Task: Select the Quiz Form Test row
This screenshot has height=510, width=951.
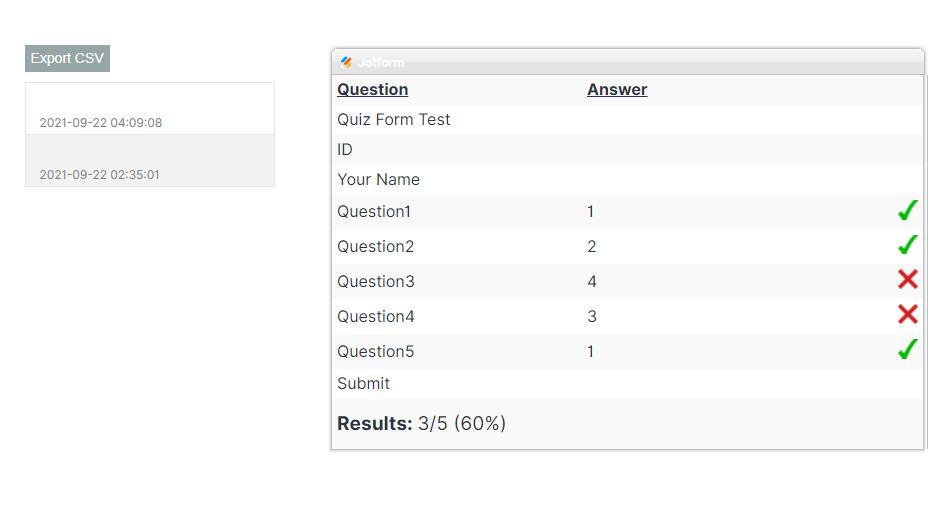Action: pyautogui.click(x=394, y=120)
